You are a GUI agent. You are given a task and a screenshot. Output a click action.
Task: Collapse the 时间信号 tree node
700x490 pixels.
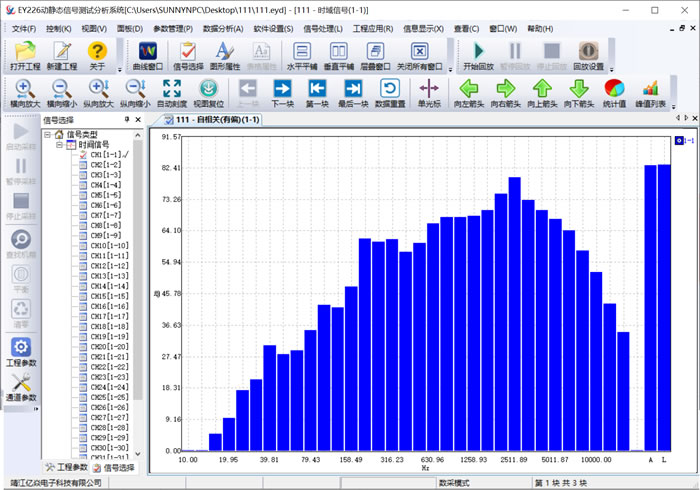coord(59,145)
